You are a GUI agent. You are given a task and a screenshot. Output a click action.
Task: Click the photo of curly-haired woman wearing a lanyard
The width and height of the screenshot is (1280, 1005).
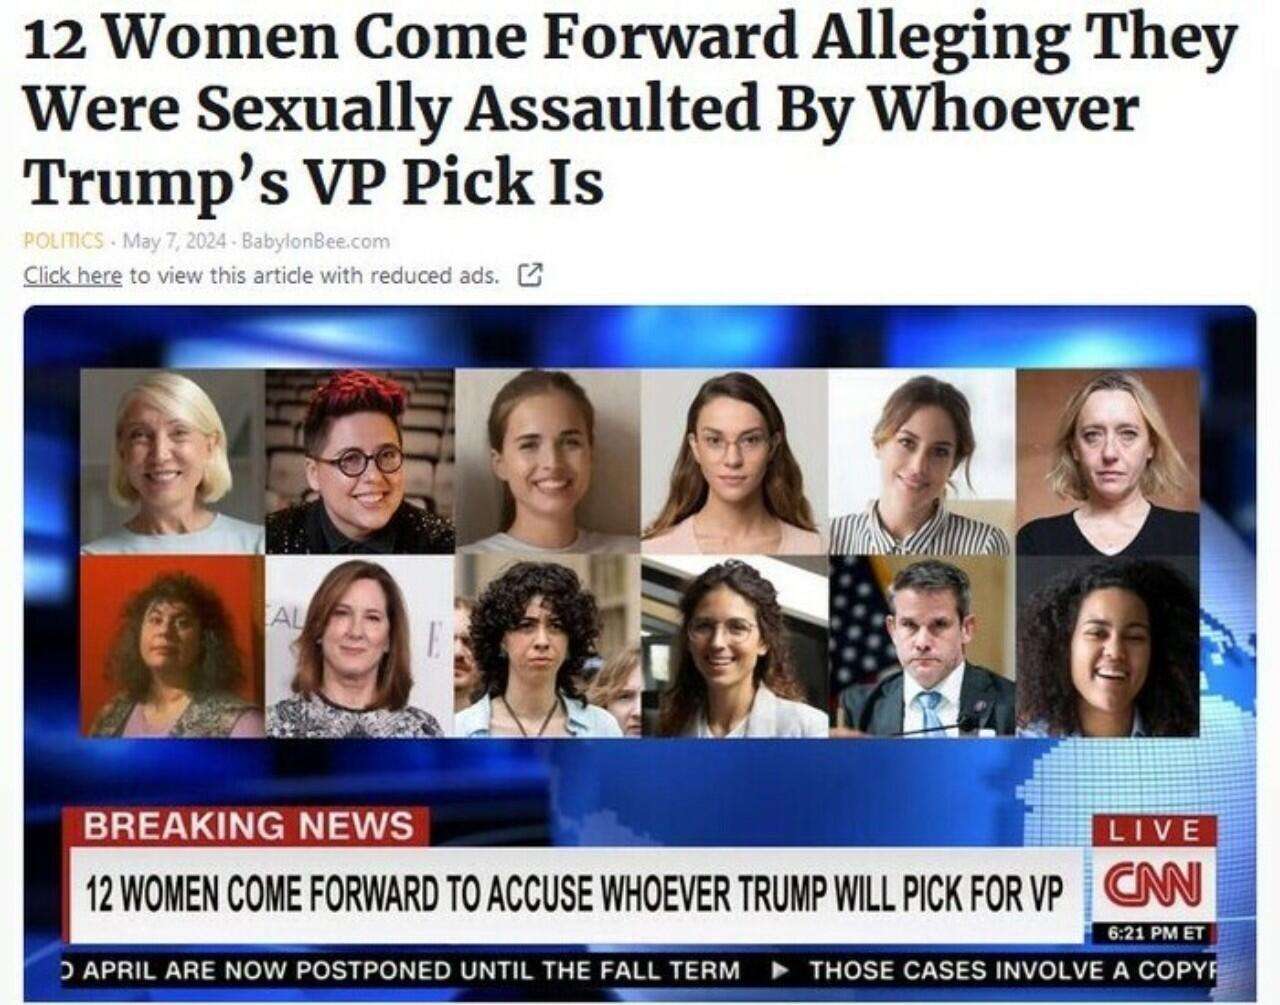click(x=547, y=646)
